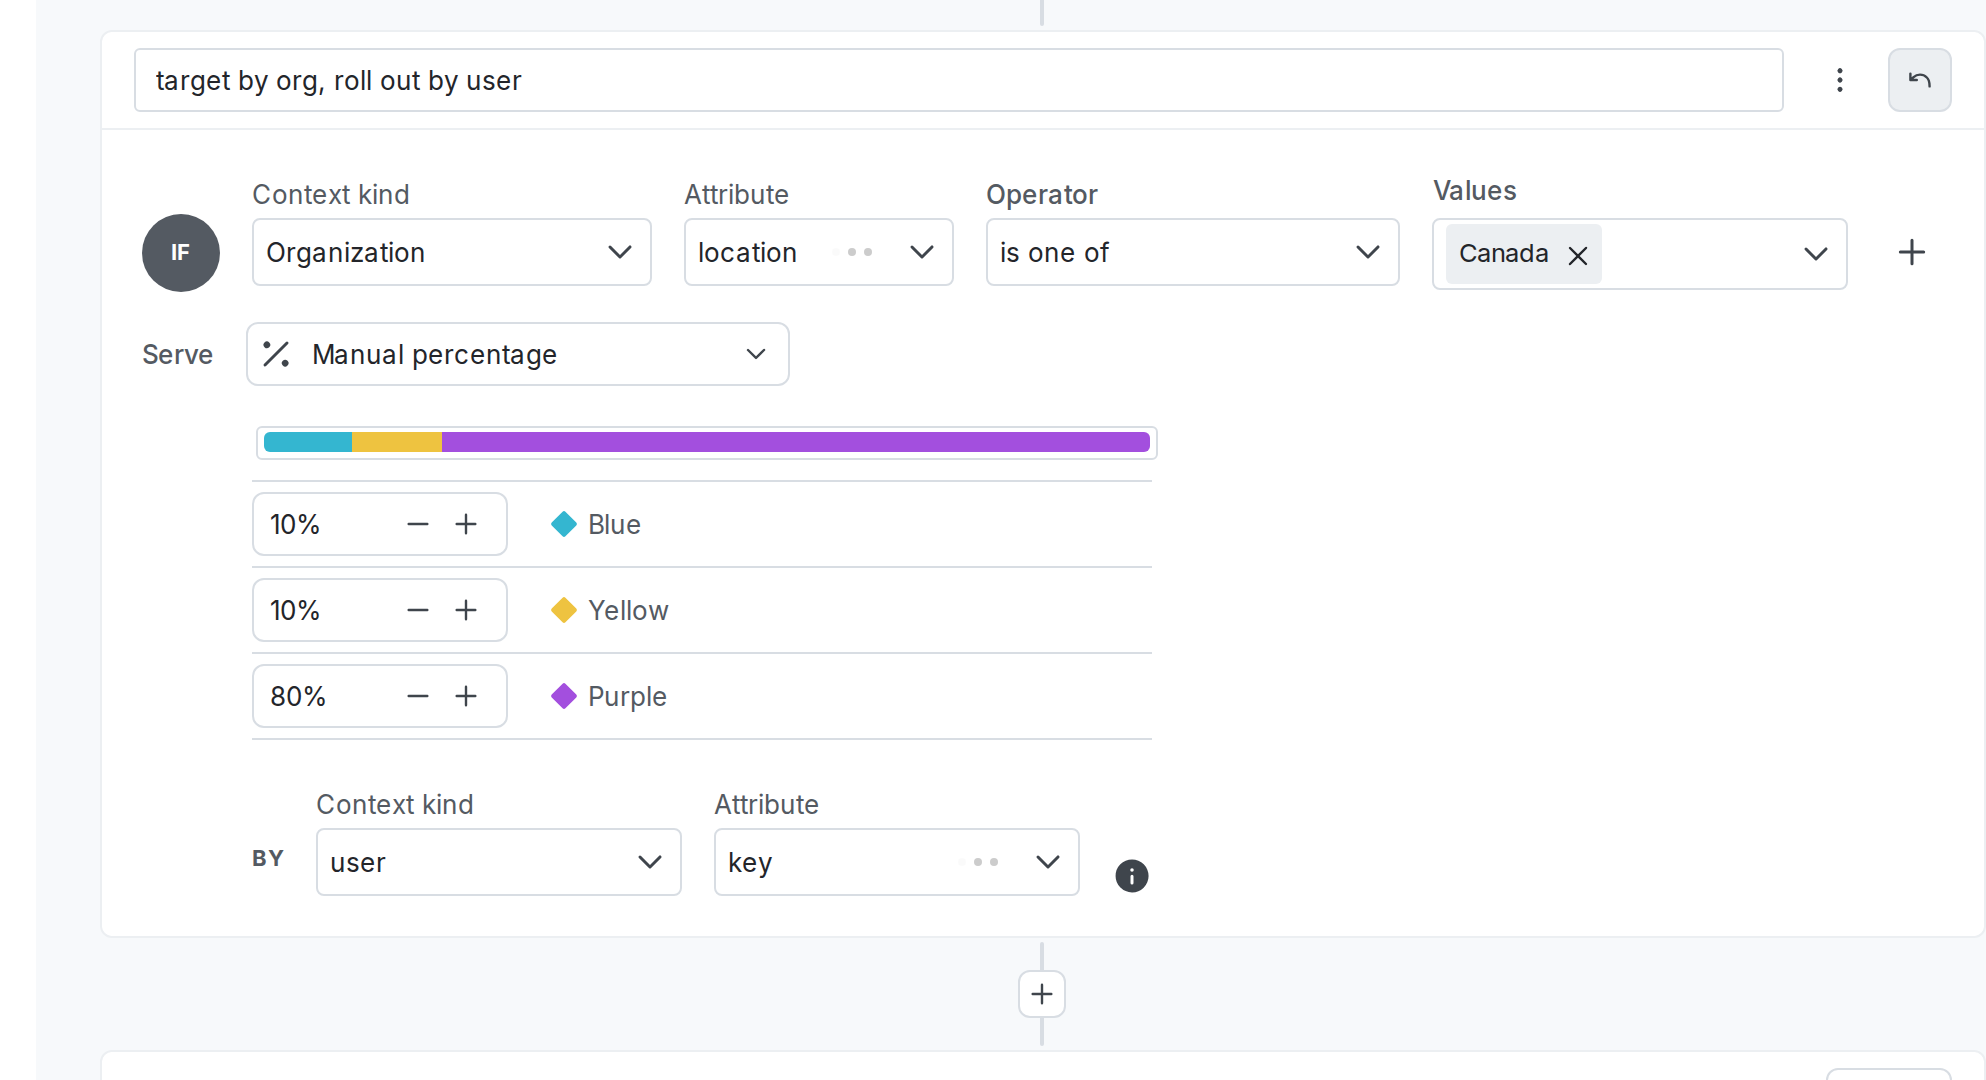Click the Yellow diamond color swatch
This screenshot has width=1986, height=1080.
coord(564,610)
